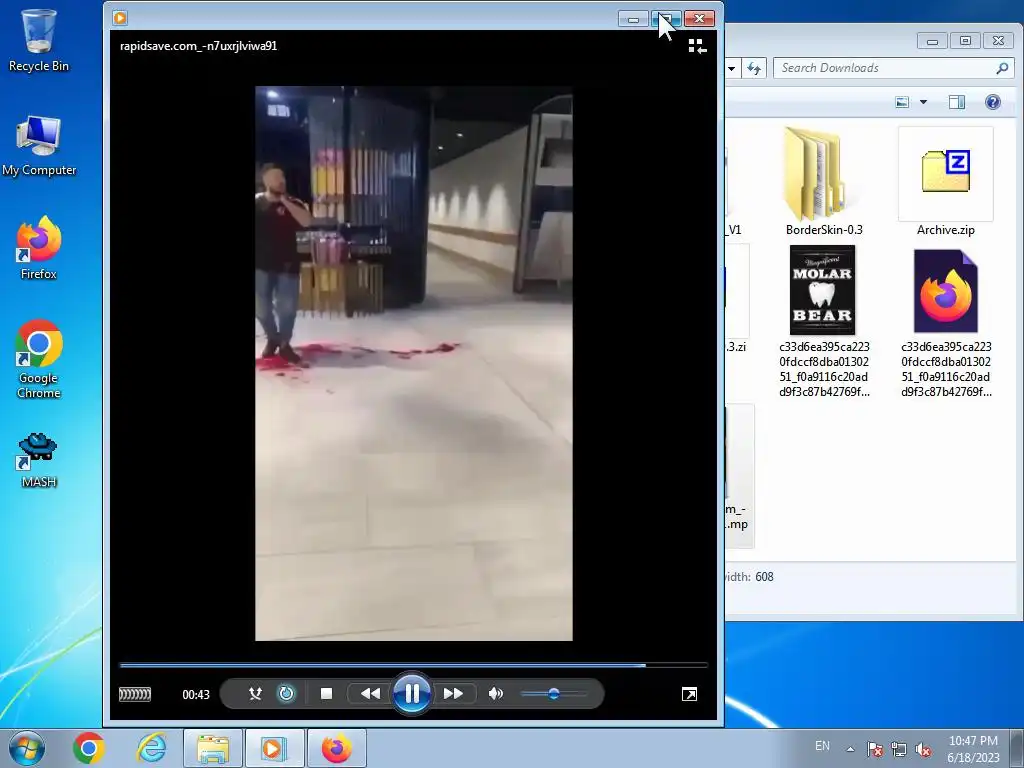1024x768 pixels.
Task: Click the playing video frame
Action: [x=414, y=363]
